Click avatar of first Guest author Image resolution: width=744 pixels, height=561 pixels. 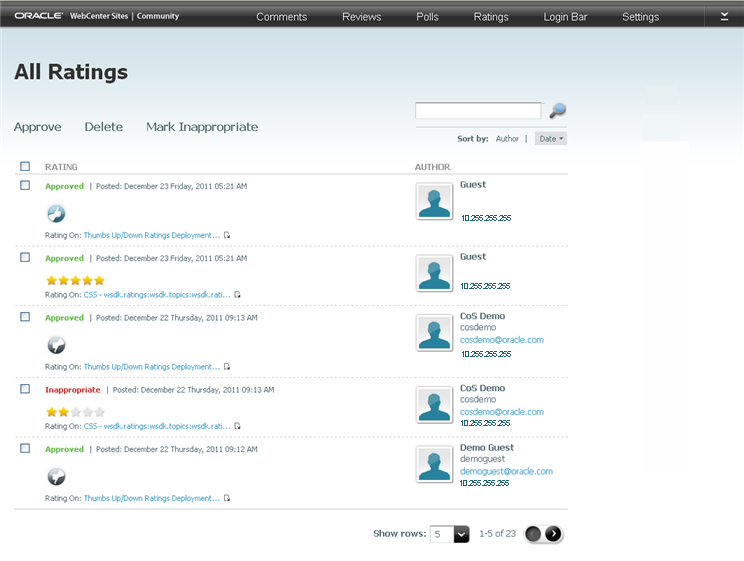pyautogui.click(x=434, y=202)
